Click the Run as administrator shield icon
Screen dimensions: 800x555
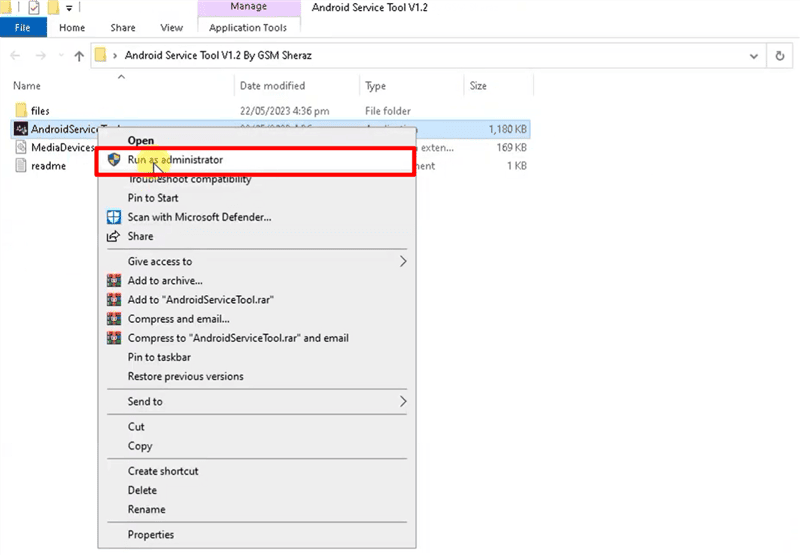tap(114, 160)
